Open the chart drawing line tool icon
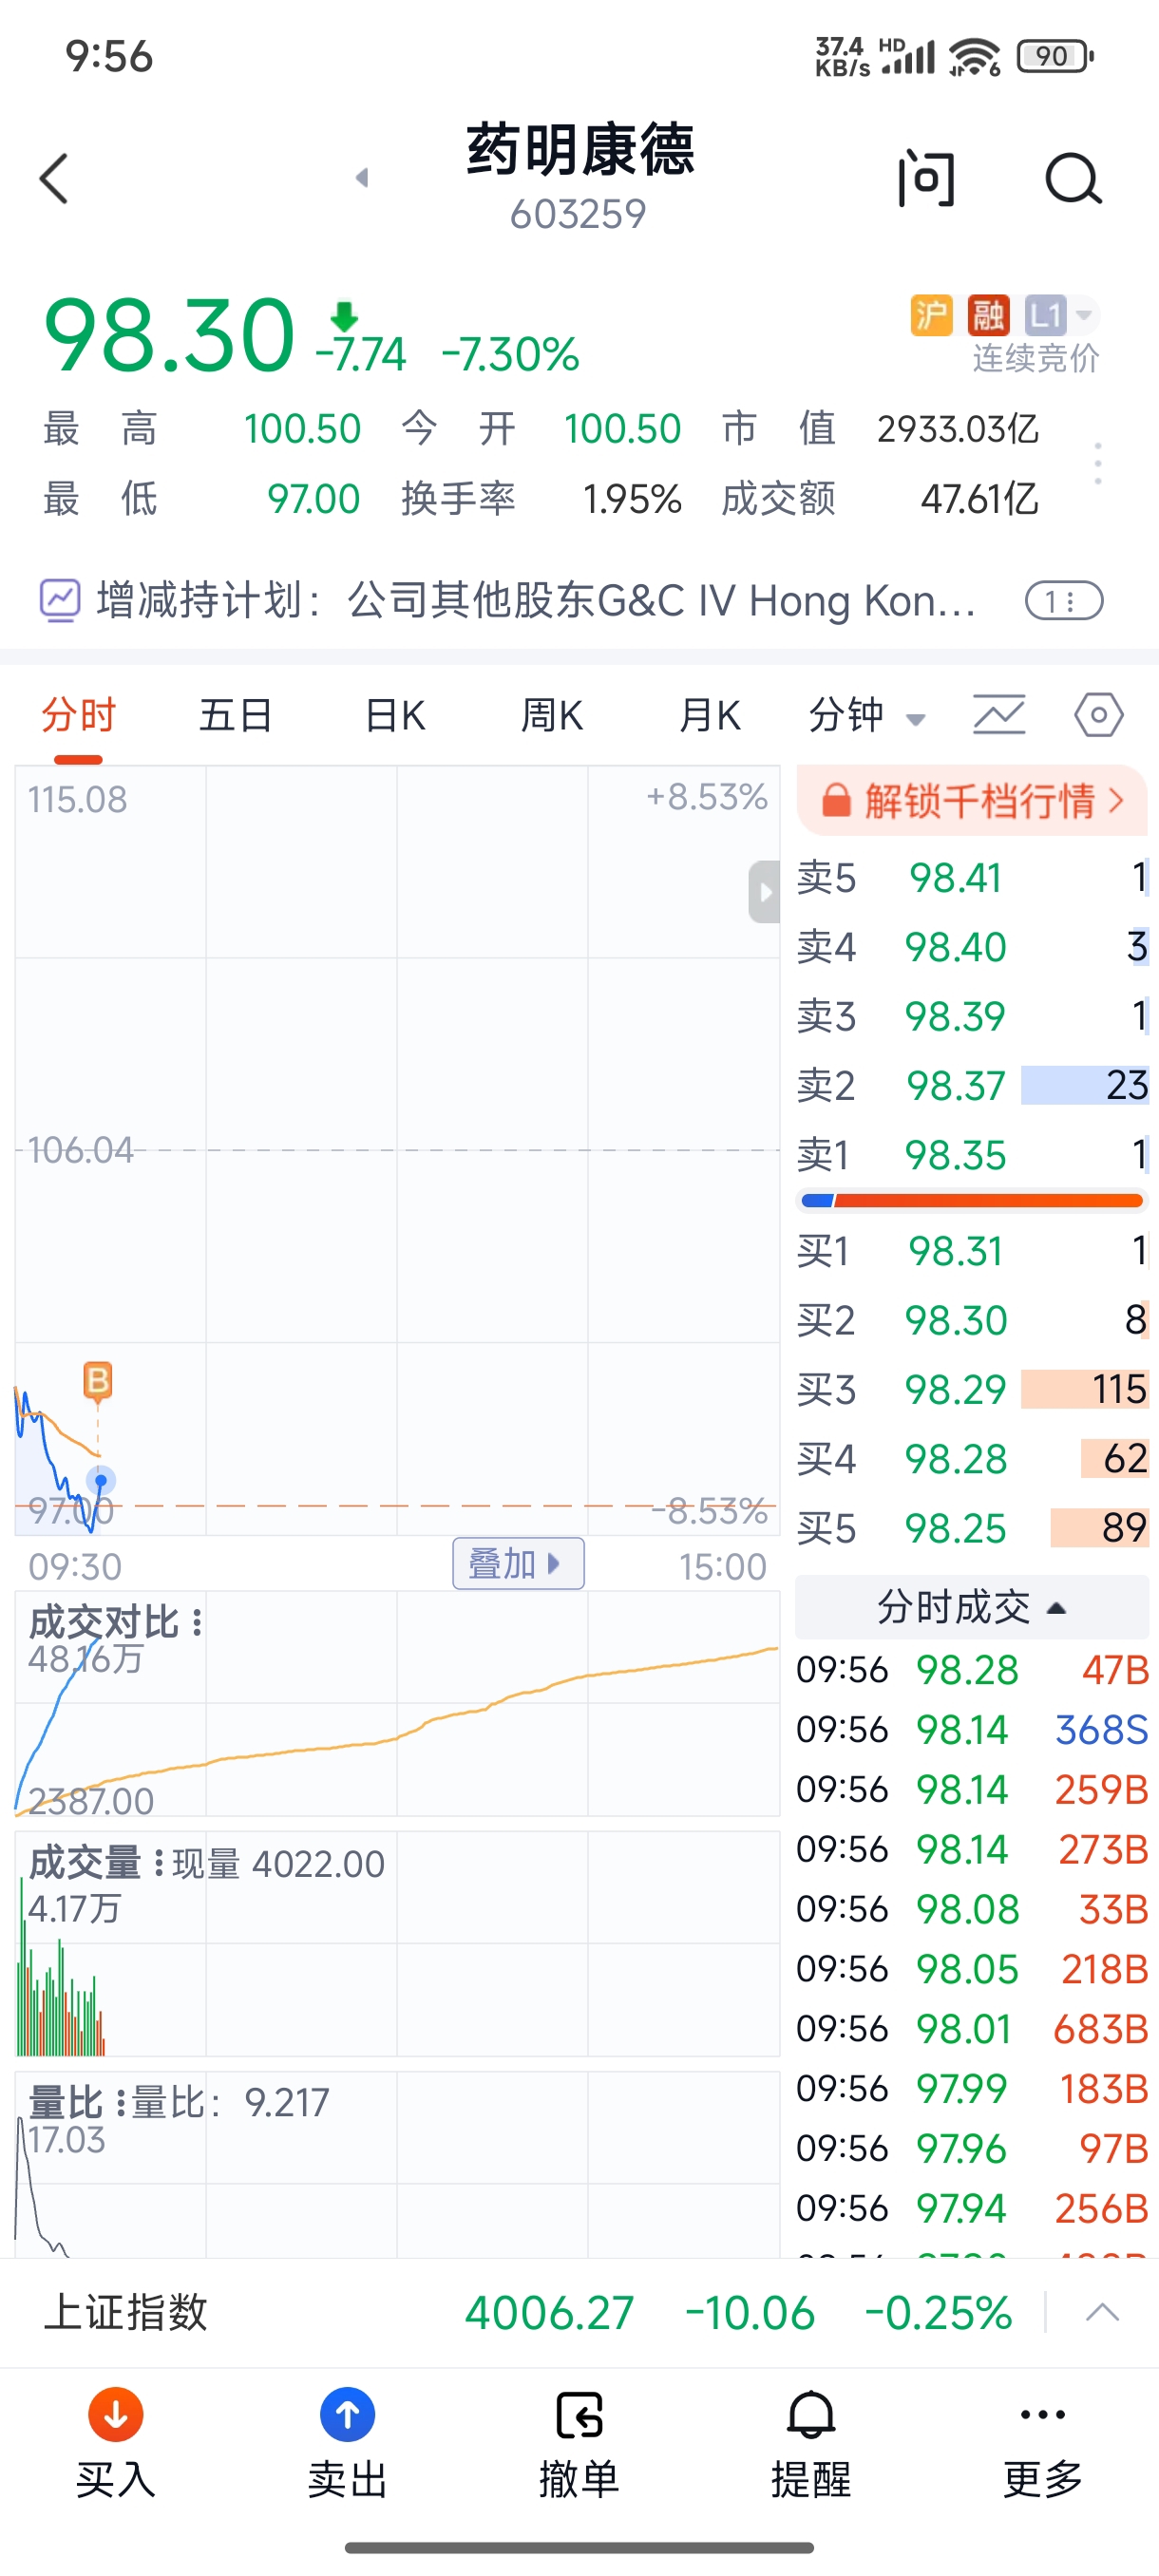 (x=999, y=715)
